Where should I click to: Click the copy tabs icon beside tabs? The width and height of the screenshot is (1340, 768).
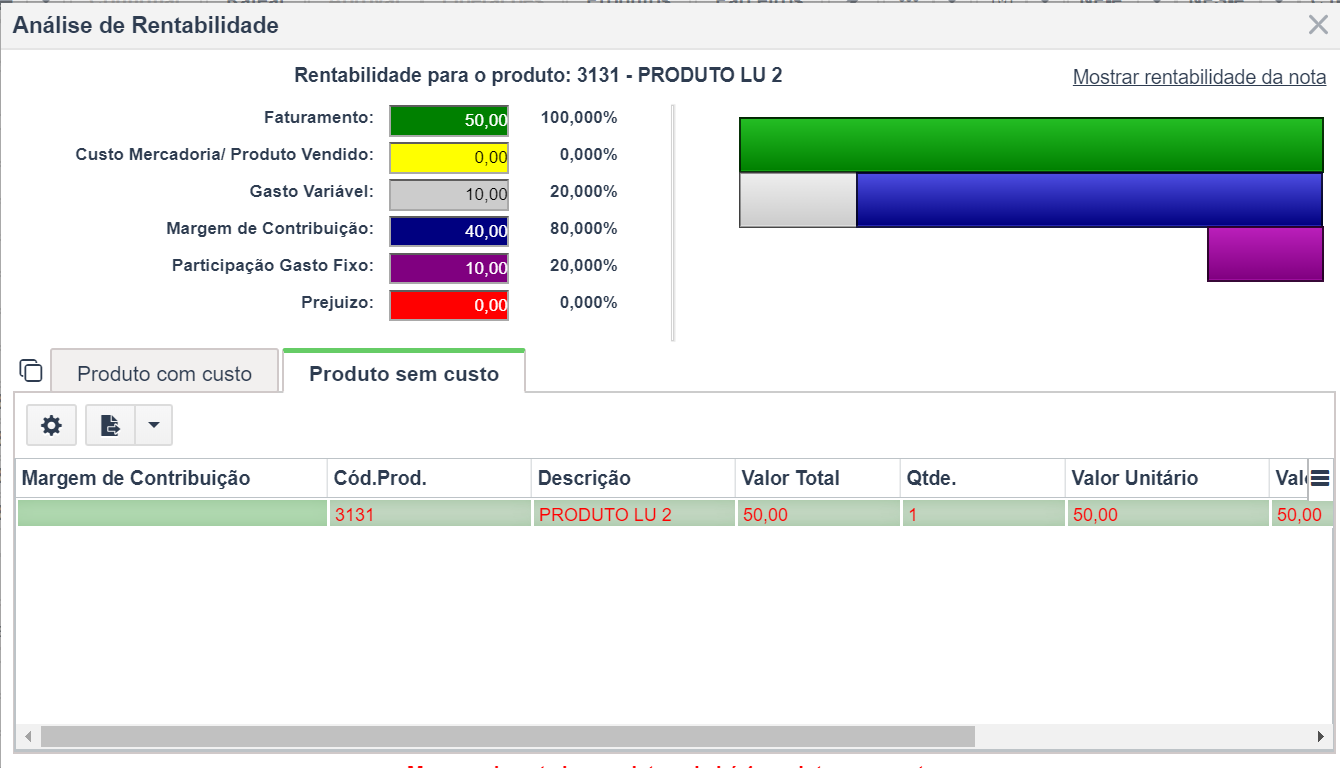point(31,370)
